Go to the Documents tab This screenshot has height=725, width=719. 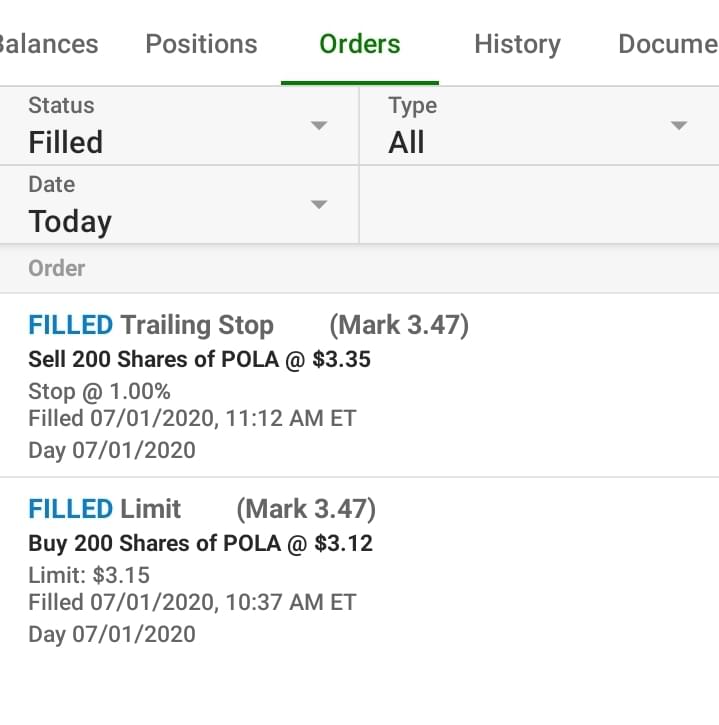[x=667, y=44]
